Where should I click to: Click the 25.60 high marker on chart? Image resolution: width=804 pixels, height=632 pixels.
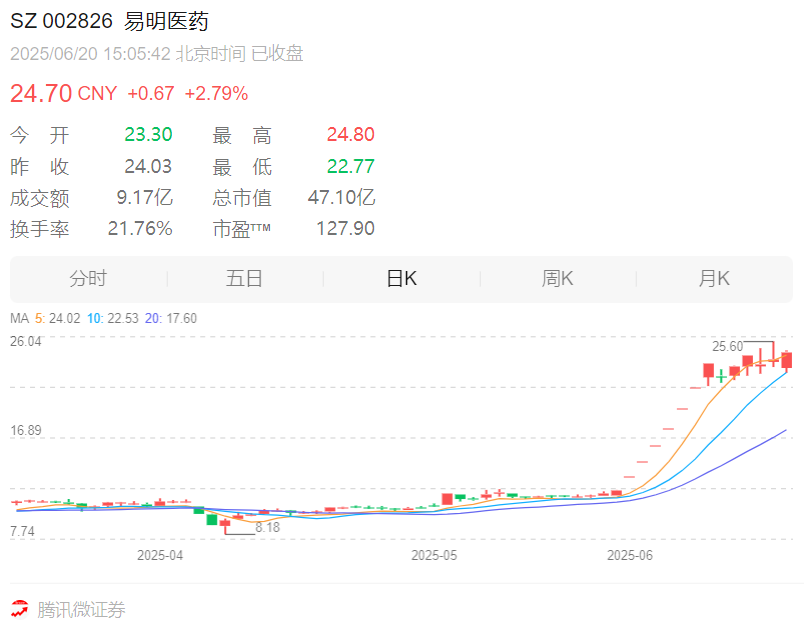click(x=727, y=346)
